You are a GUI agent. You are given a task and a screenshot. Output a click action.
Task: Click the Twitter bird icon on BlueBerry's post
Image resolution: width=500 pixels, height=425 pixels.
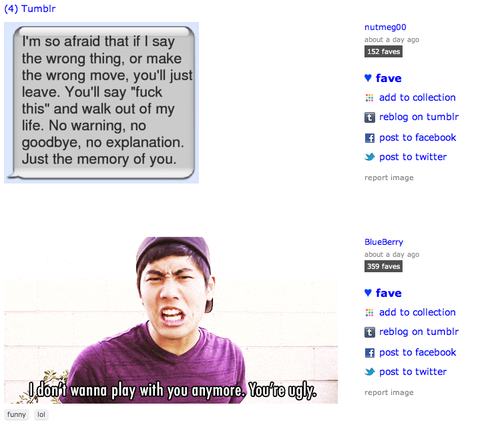pos(370,372)
